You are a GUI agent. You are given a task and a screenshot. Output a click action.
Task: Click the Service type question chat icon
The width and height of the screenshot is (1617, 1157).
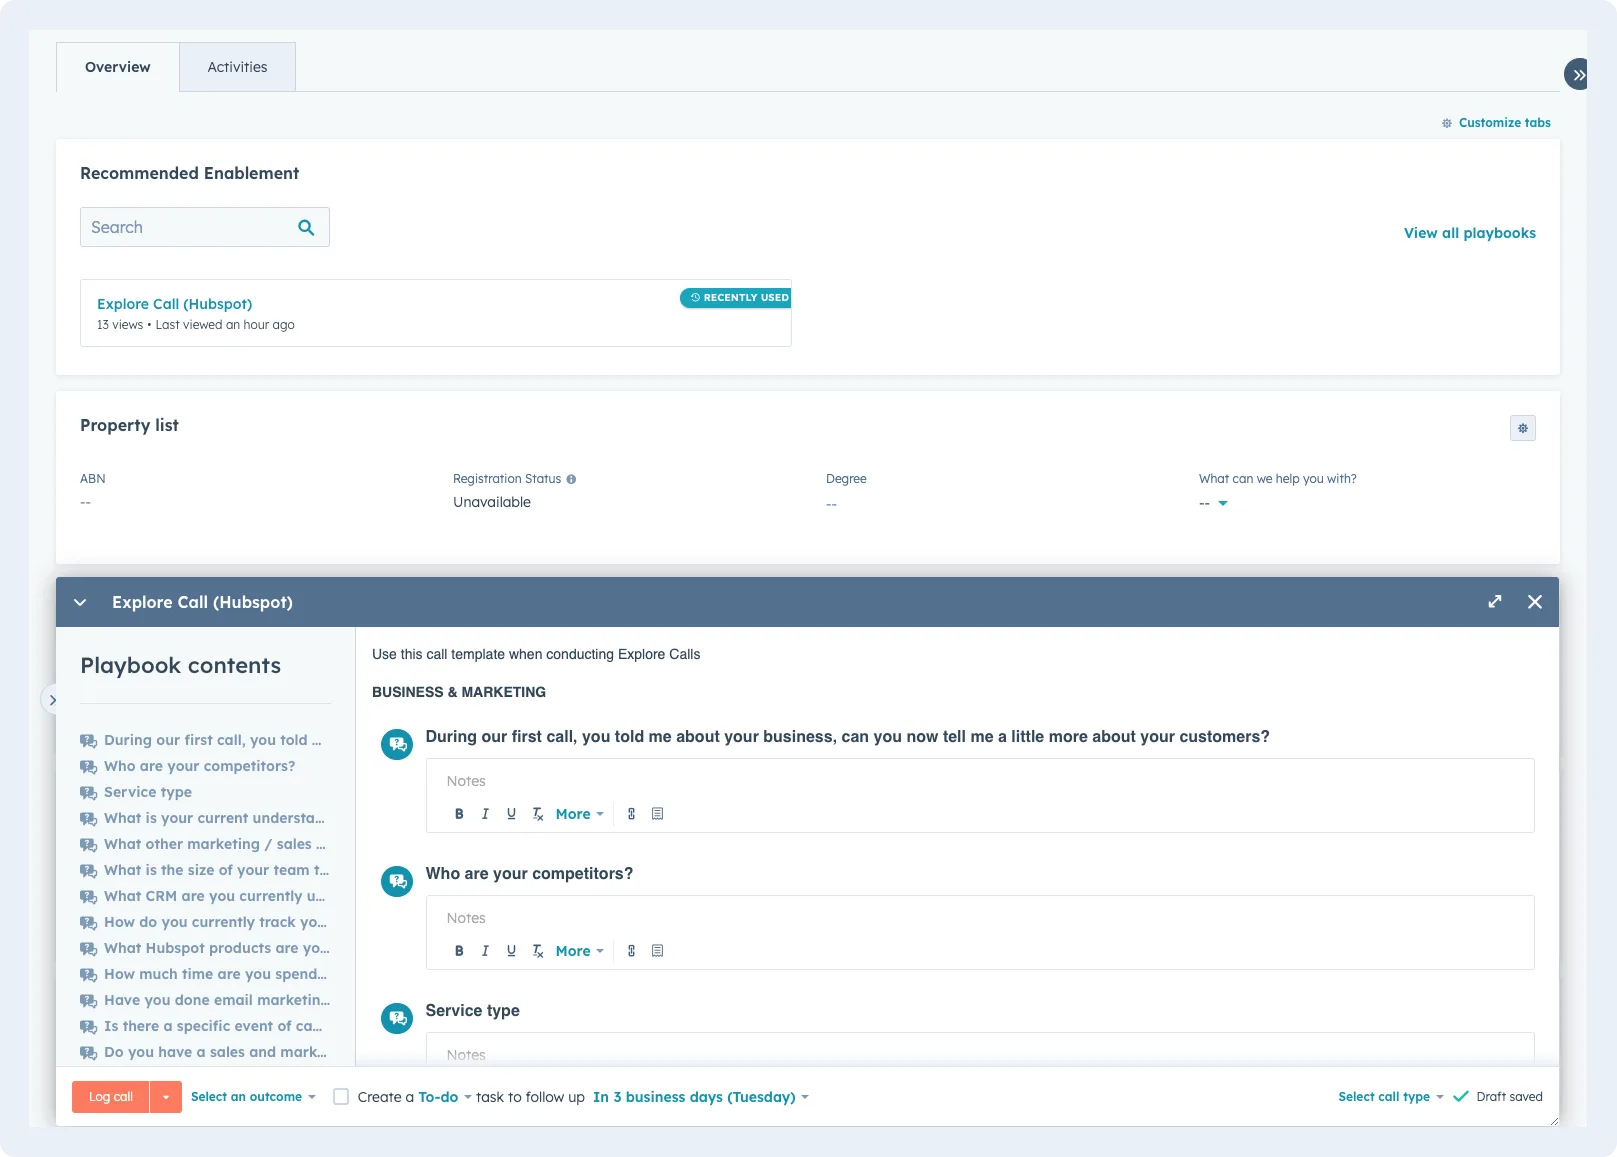click(x=397, y=1018)
